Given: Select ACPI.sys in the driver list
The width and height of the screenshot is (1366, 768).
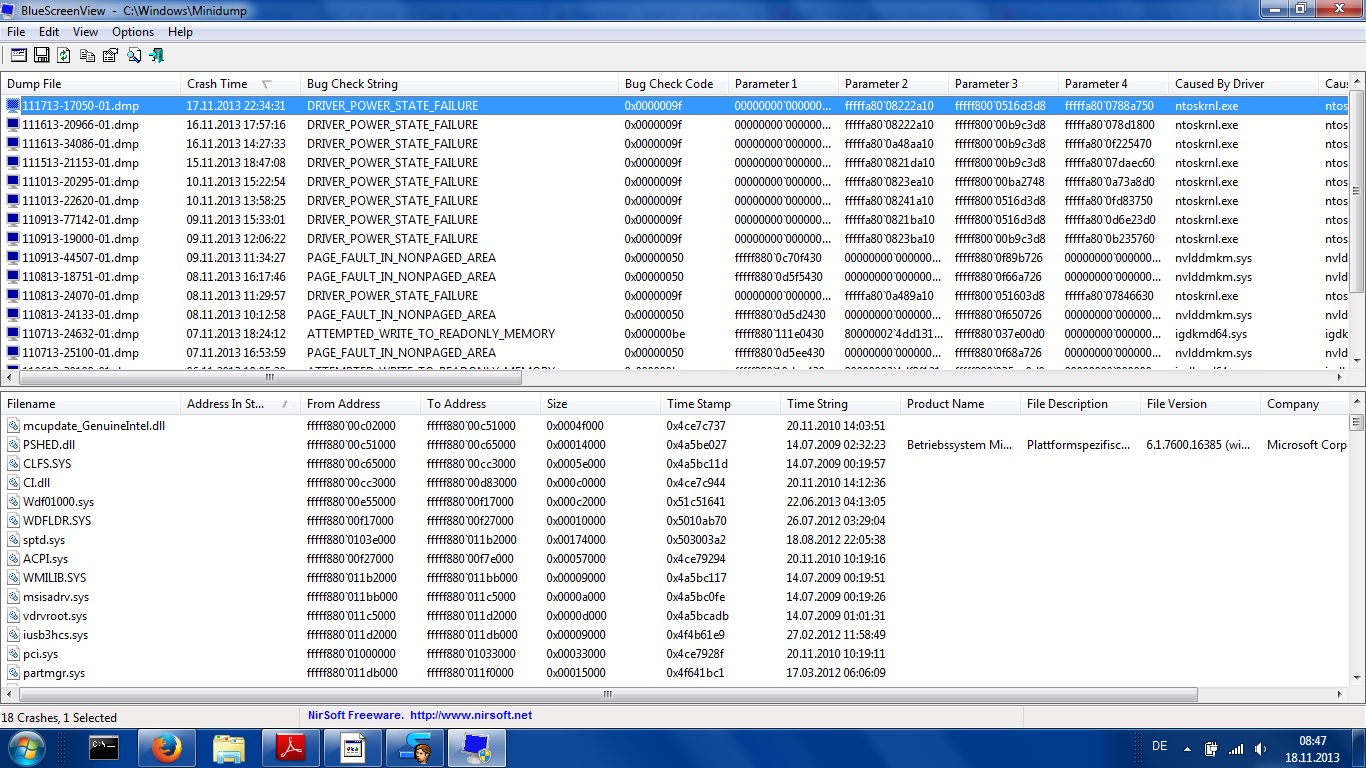Looking at the screenshot, I should pos(45,559).
